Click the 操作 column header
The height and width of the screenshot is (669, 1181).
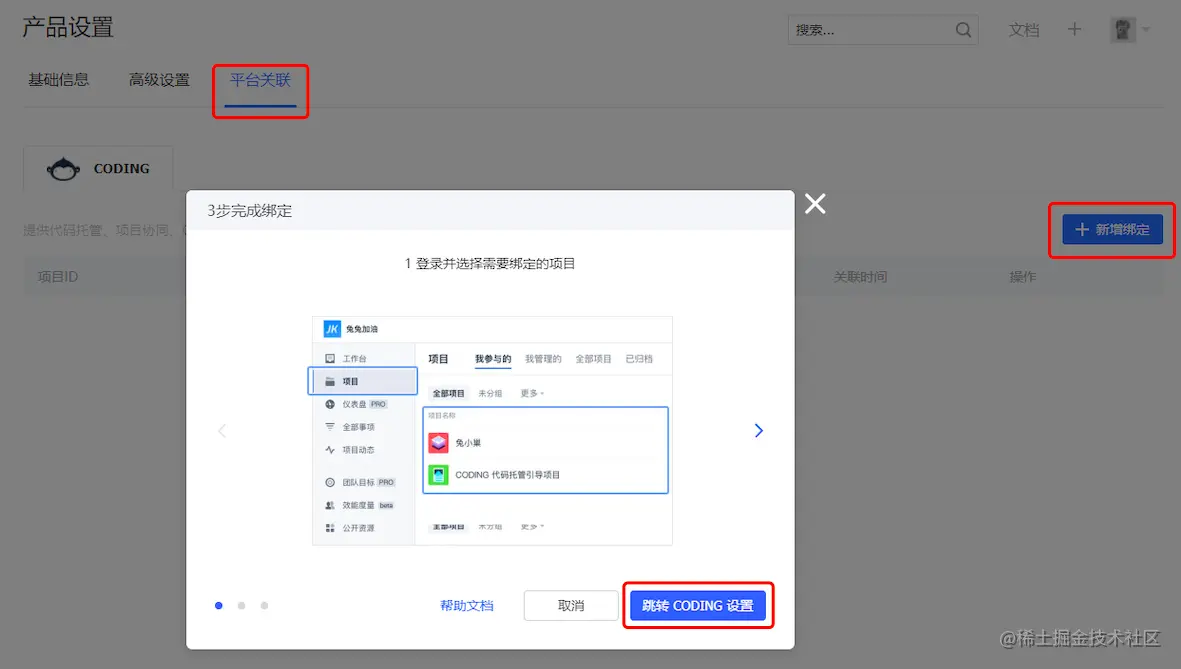pyautogui.click(x=1022, y=276)
